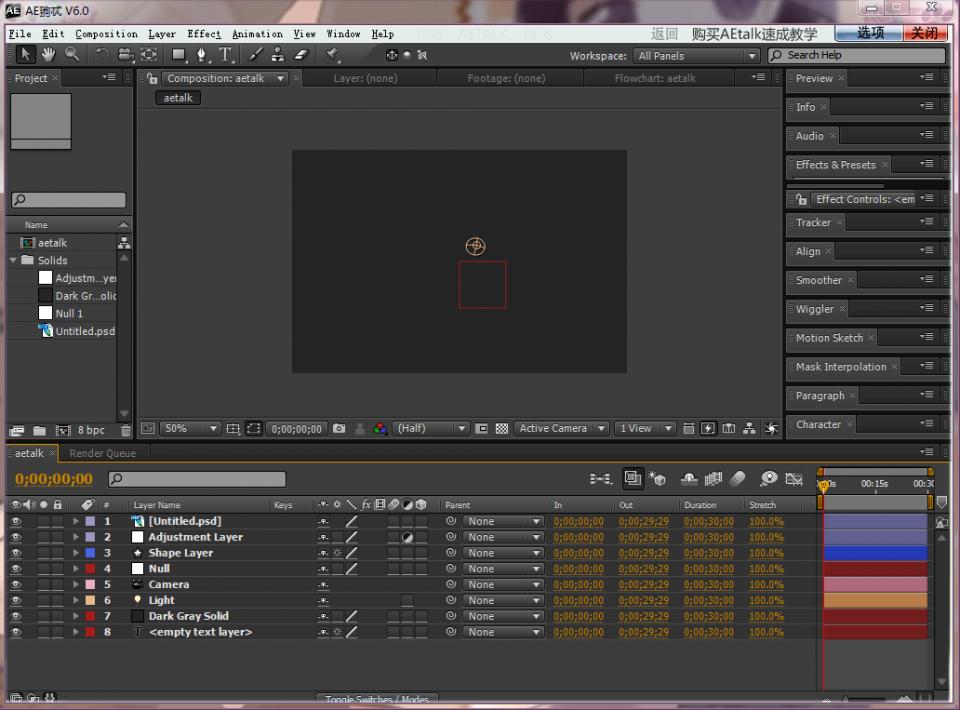Click the label color swatch of Camera layer
Image resolution: width=960 pixels, height=710 pixels.
click(x=90, y=585)
